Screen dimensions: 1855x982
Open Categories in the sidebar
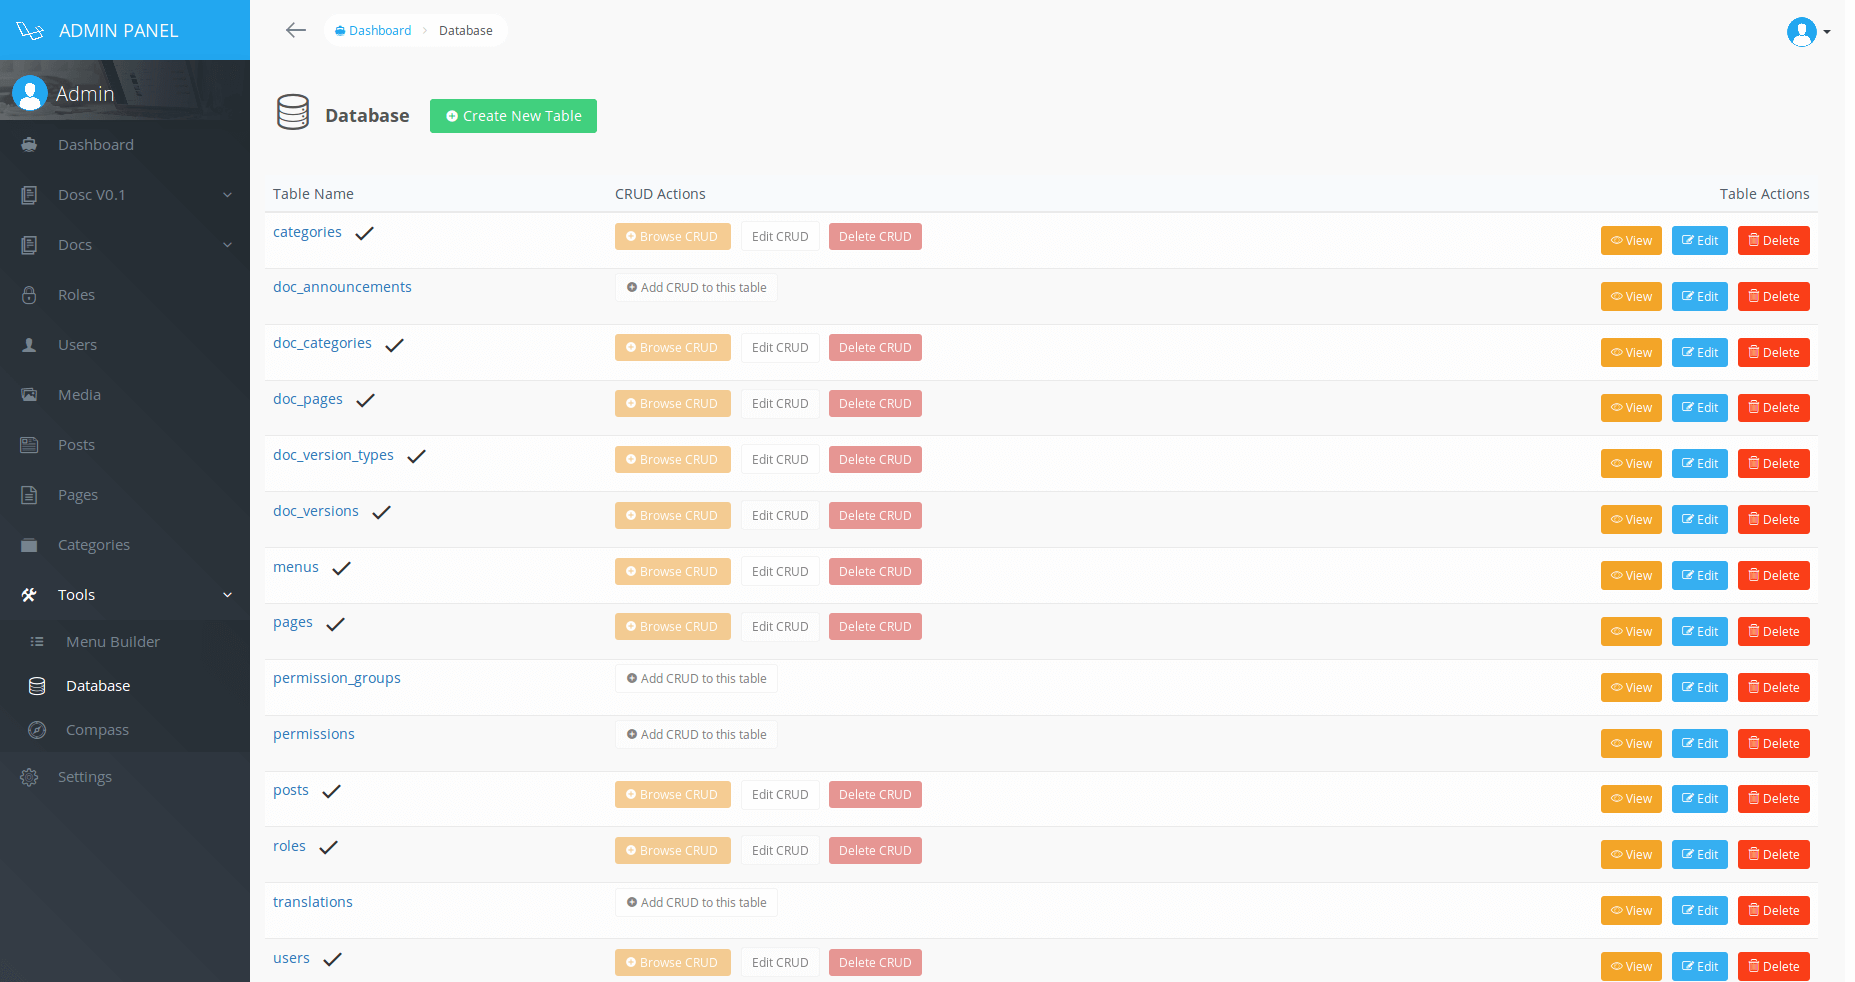125,545
